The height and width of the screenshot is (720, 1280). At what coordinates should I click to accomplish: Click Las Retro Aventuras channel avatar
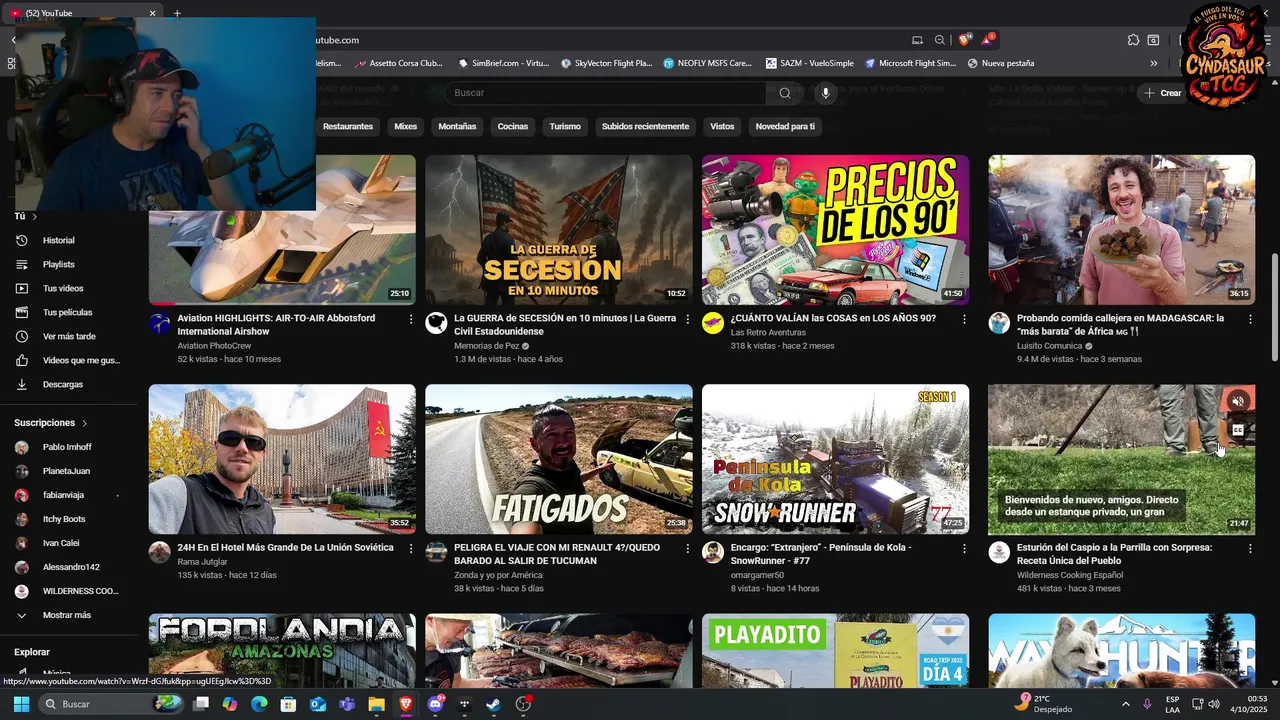click(x=713, y=323)
